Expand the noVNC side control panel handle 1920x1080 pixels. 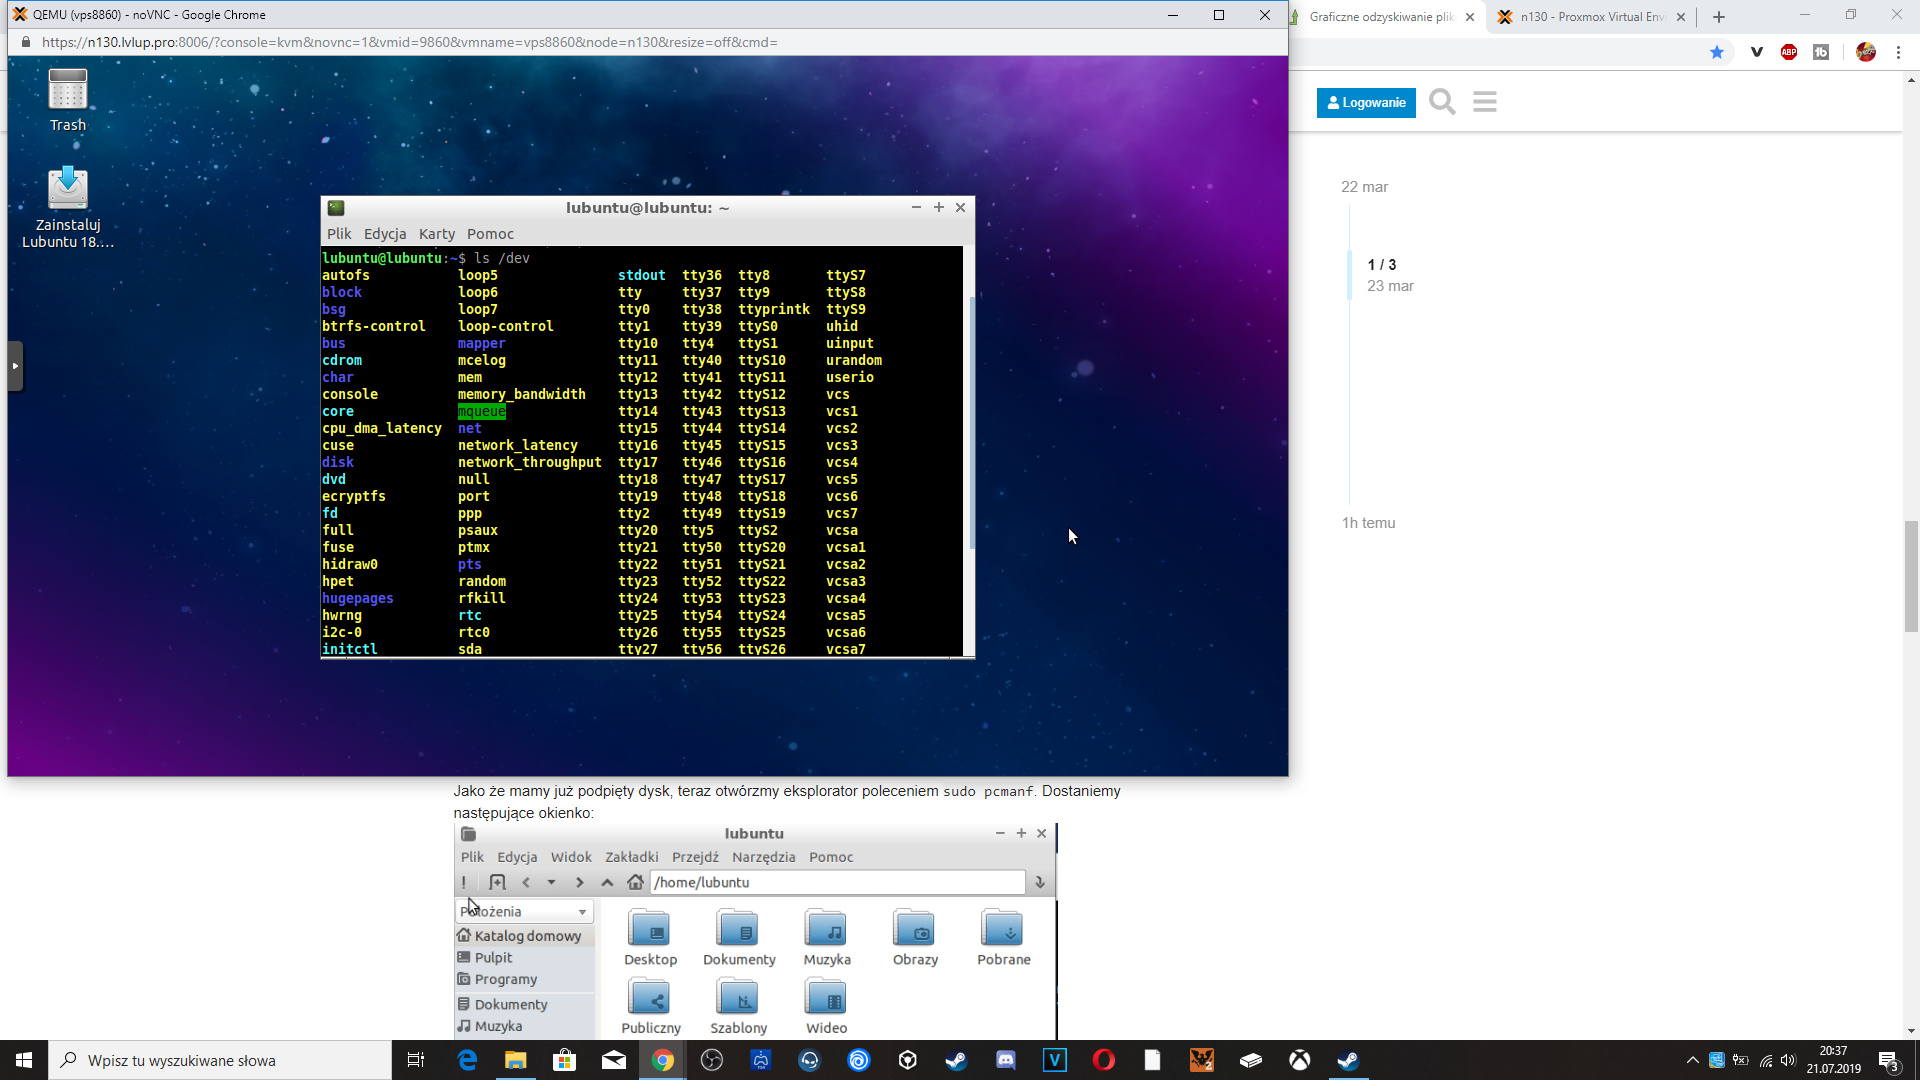[15, 366]
